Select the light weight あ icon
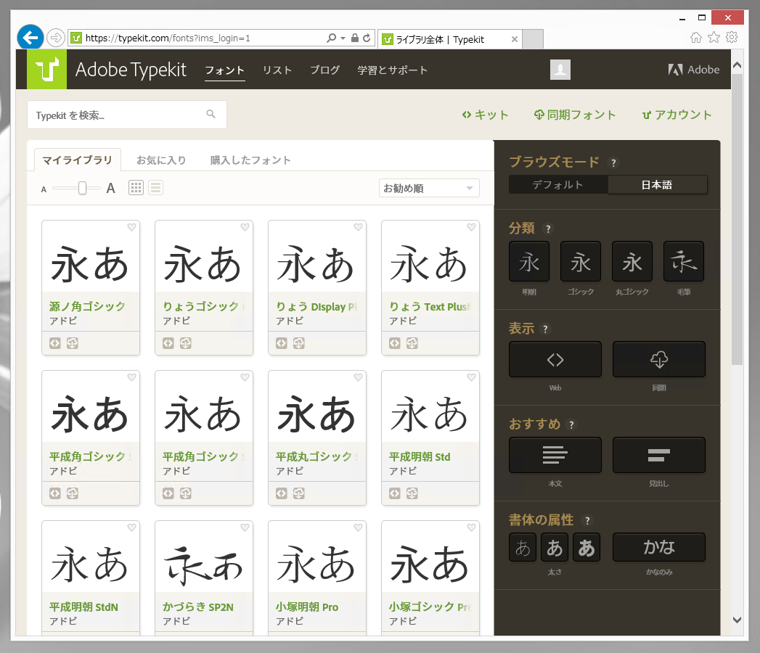The image size is (760, 653). point(522,547)
